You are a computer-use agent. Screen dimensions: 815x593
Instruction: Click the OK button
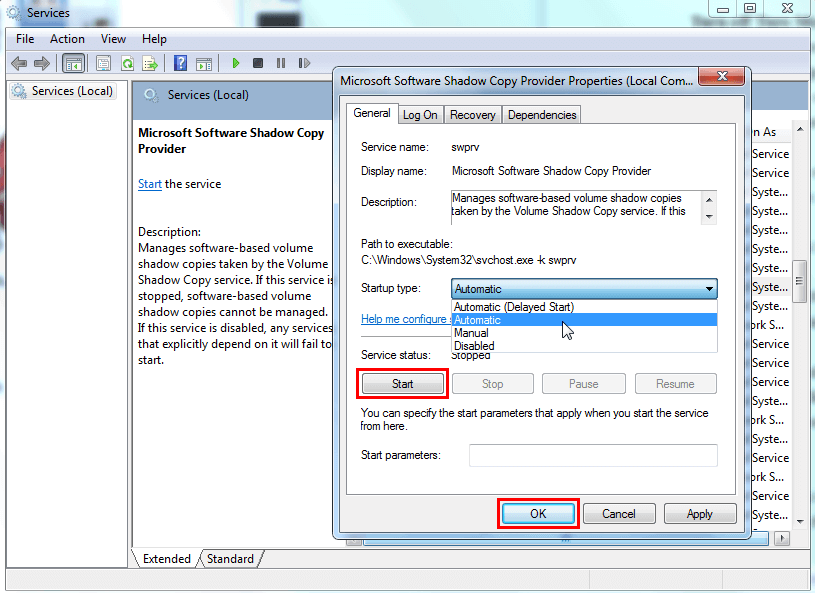[x=538, y=514]
